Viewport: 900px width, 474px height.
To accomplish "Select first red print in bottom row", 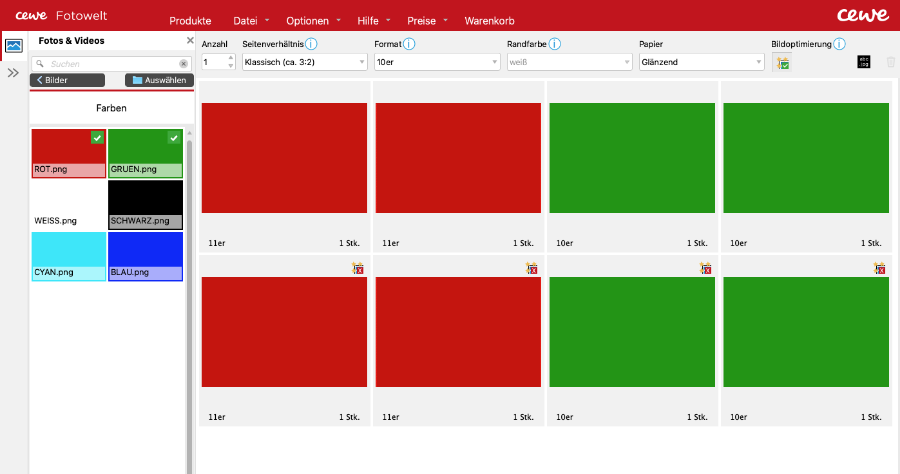I will (284, 332).
